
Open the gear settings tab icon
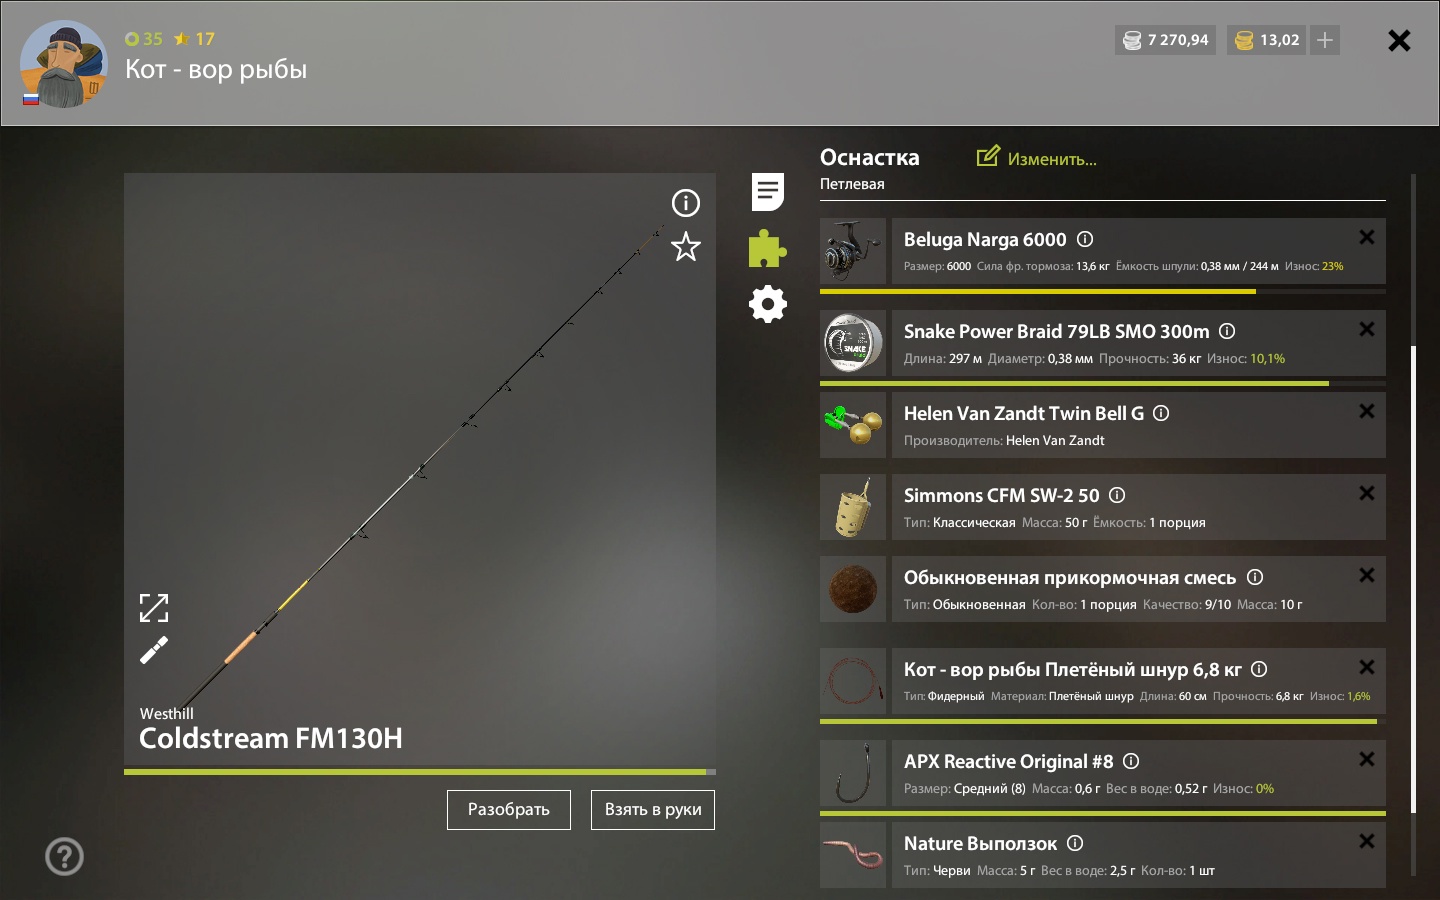tap(768, 304)
